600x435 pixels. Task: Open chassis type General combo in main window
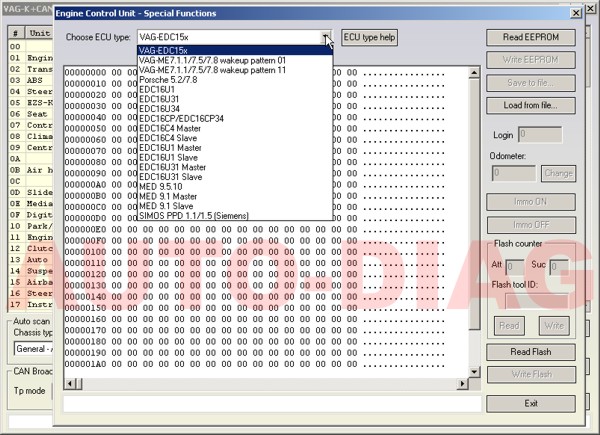click(33, 349)
